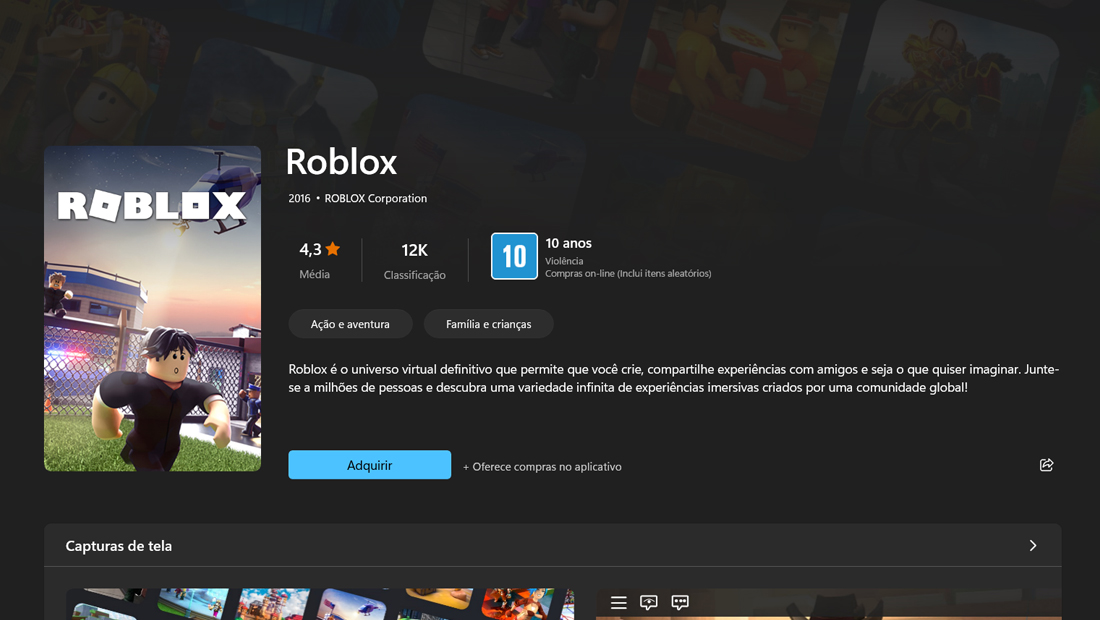Click the Roblox description paragraph
Image resolution: width=1100 pixels, height=620 pixels.
click(x=673, y=378)
